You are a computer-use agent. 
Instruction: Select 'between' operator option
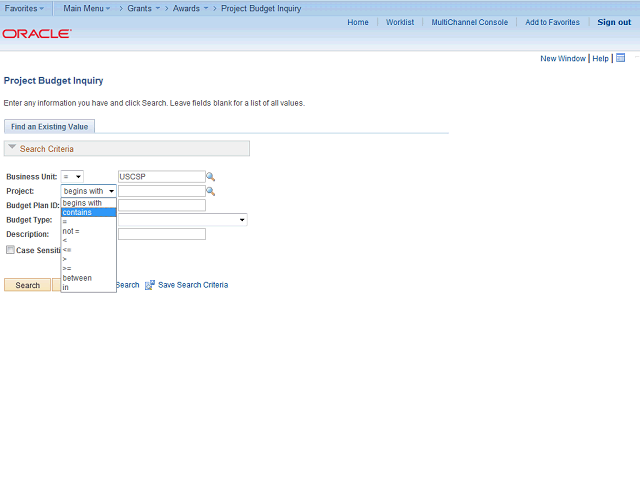point(89,278)
